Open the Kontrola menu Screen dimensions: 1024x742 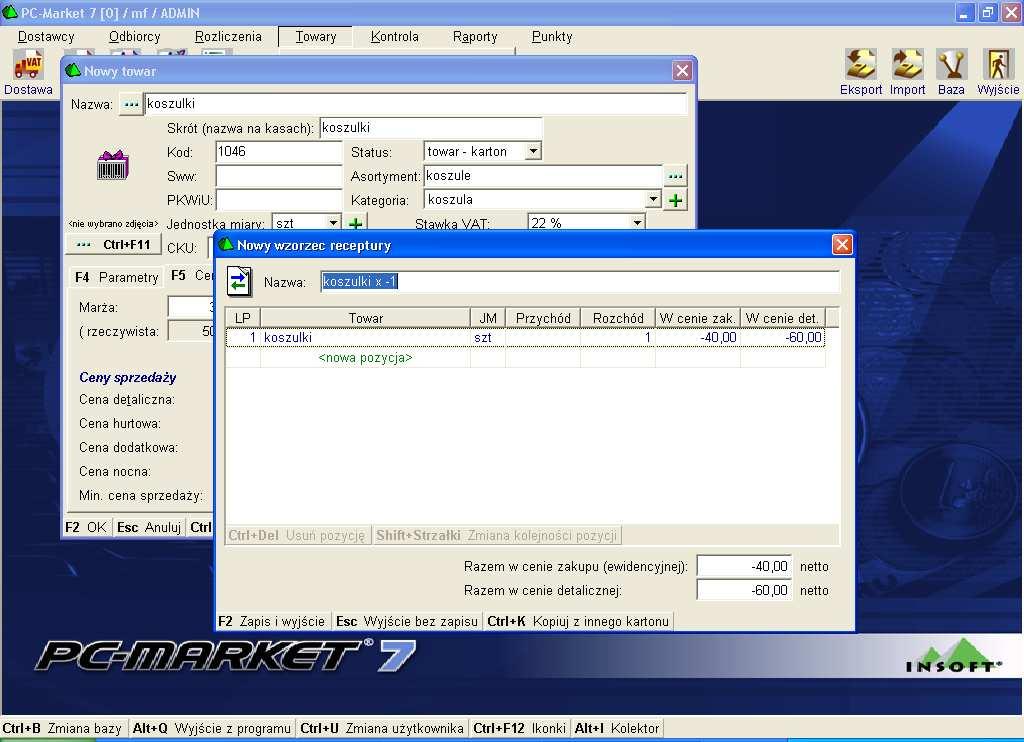(394, 37)
